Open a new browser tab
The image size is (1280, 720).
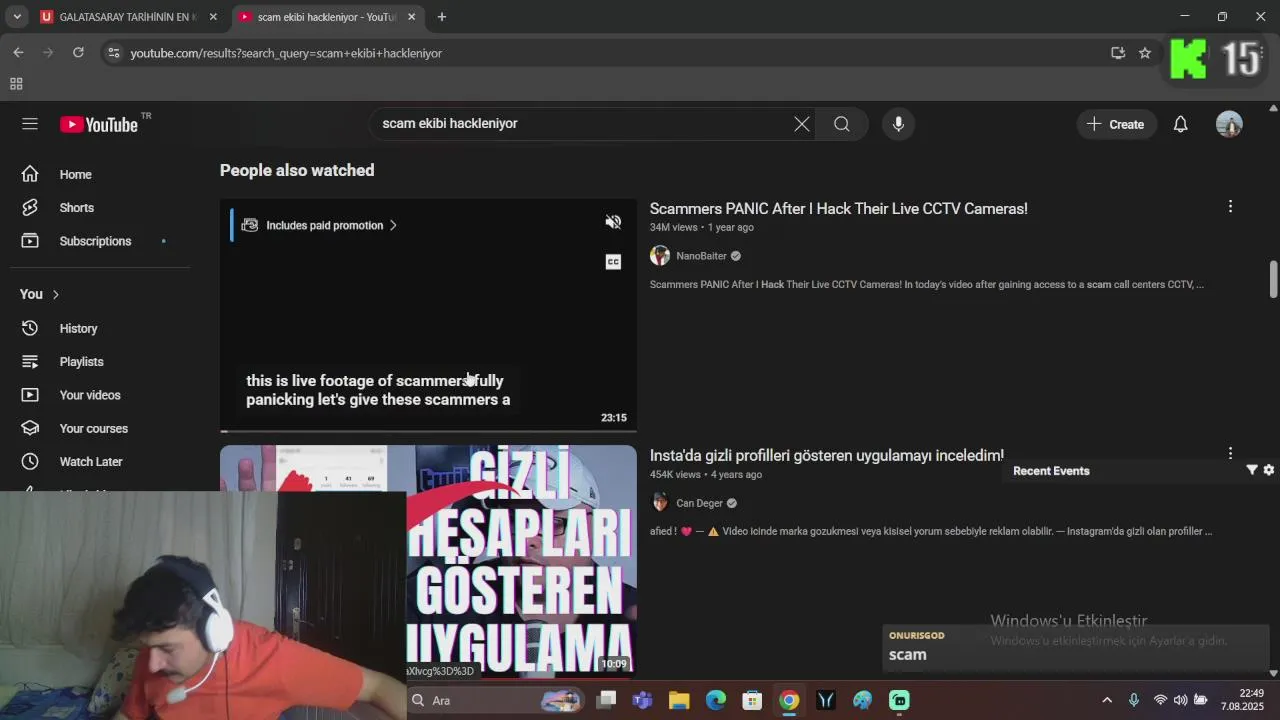coord(442,17)
